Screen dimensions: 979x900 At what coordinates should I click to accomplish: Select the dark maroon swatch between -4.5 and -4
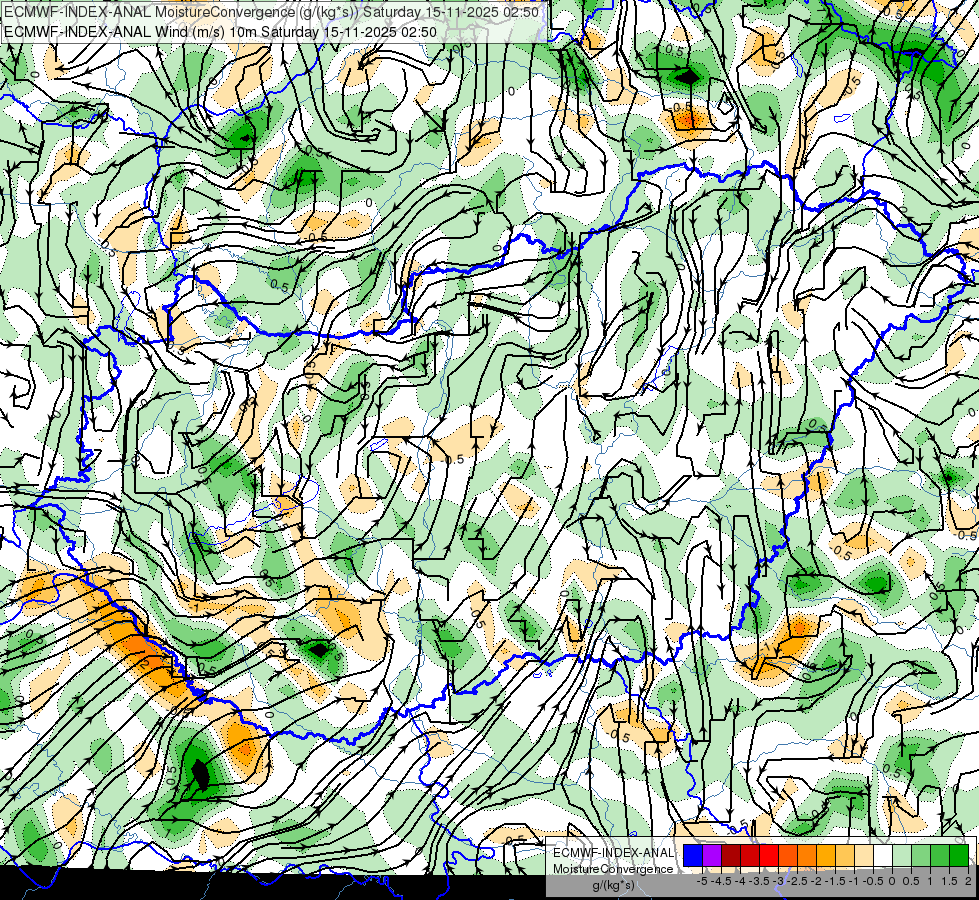pos(731,856)
